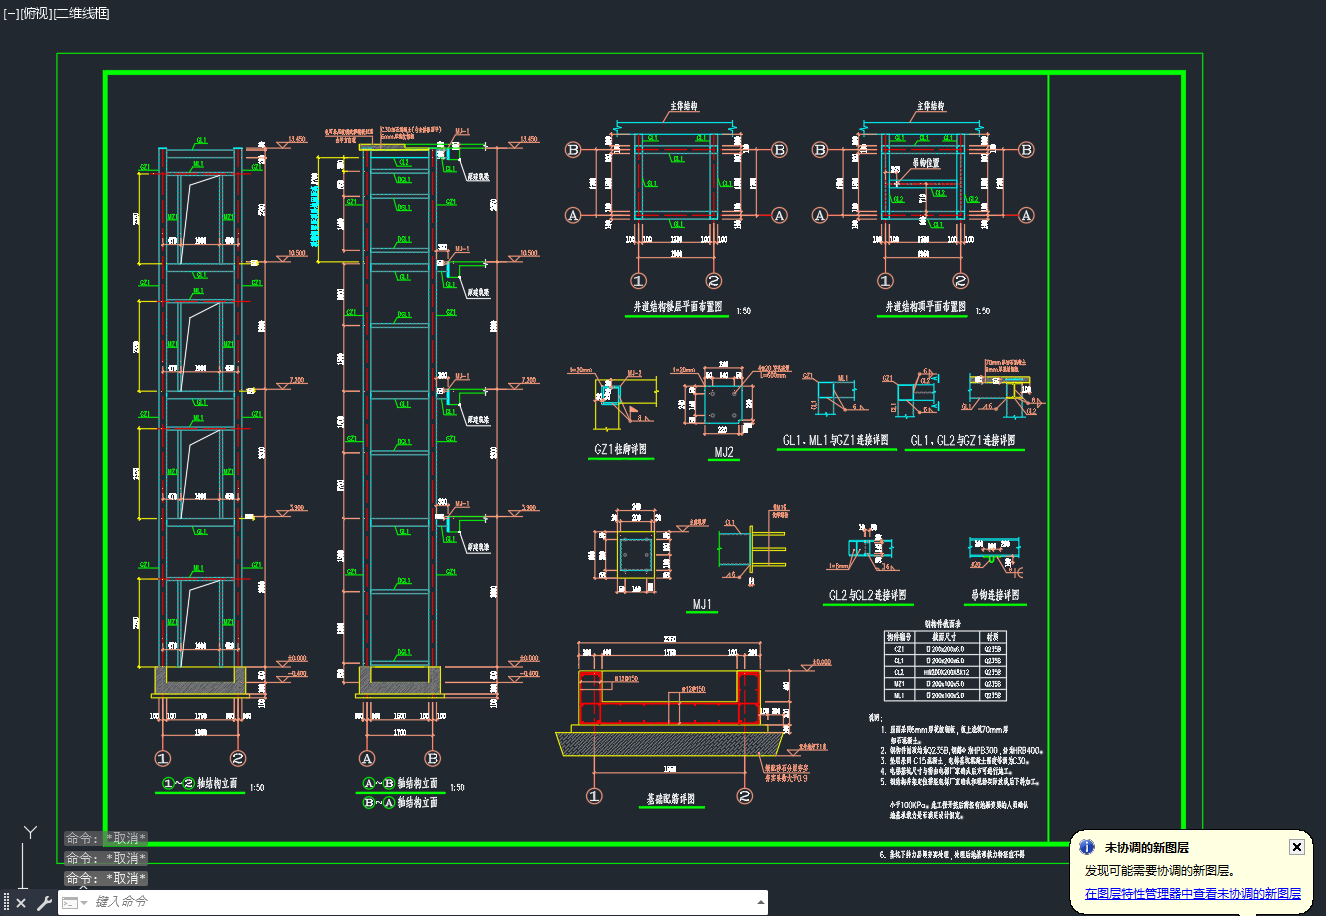Viewport: 1326px width, 916px height.
Task: Expand the command history arrow
Action: [x=761, y=902]
